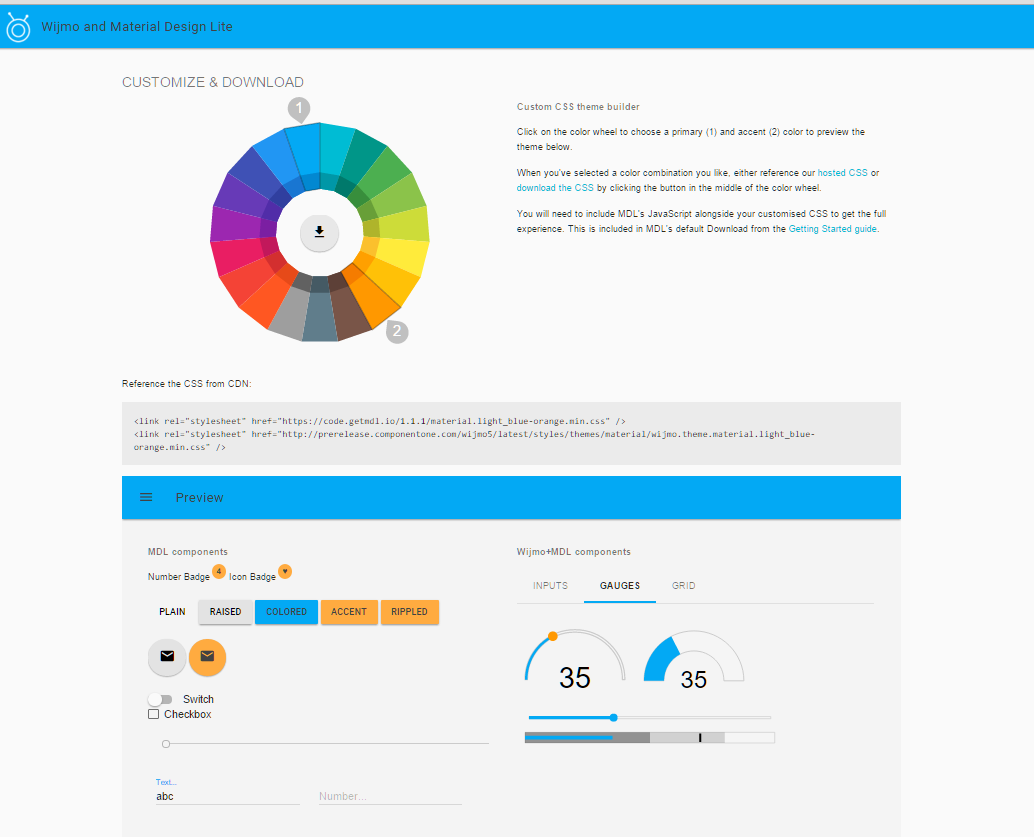Choose the deep purple wheel segment
The height and width of the screenshot is (837, 1034).
coord(241,195)
